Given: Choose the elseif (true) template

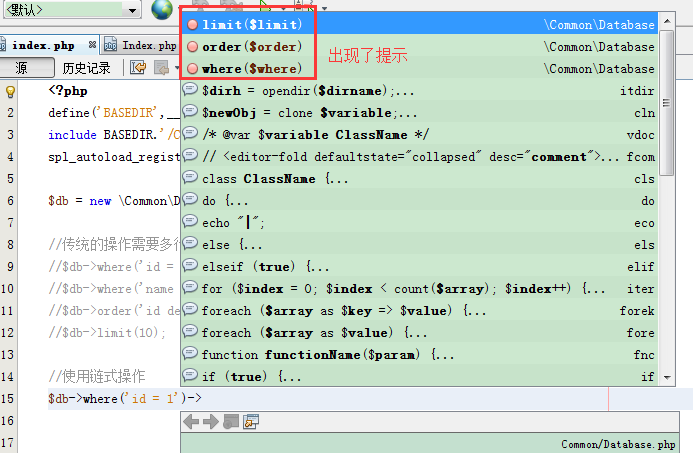Looking at the screenshot, I should (x=419, y=266).
